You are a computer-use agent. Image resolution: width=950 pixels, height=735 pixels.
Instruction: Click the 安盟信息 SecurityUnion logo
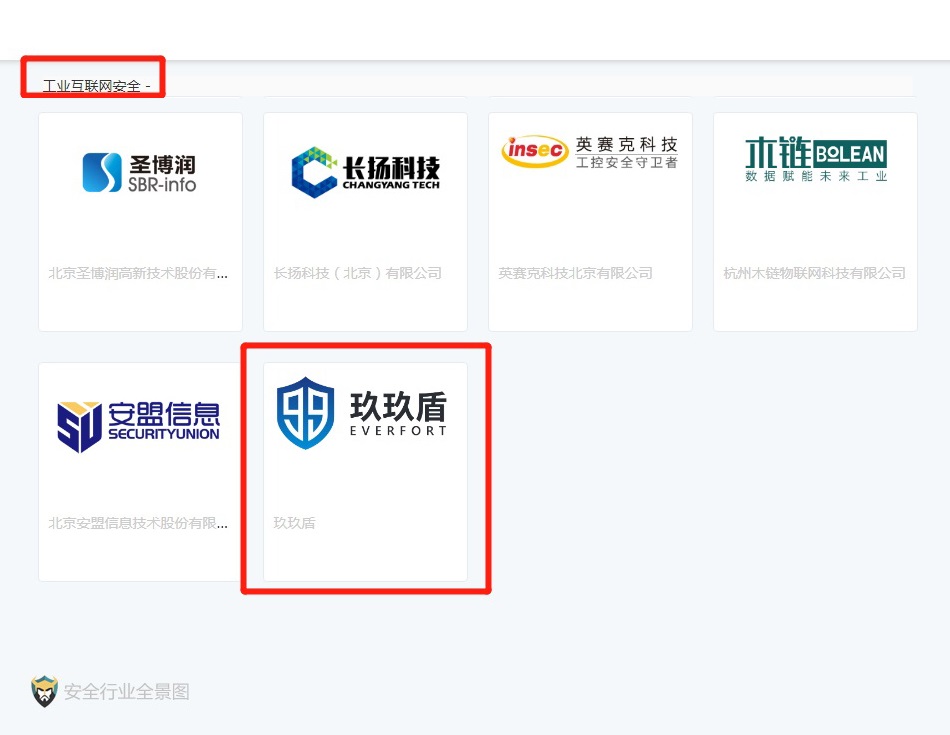click(139, 426)
